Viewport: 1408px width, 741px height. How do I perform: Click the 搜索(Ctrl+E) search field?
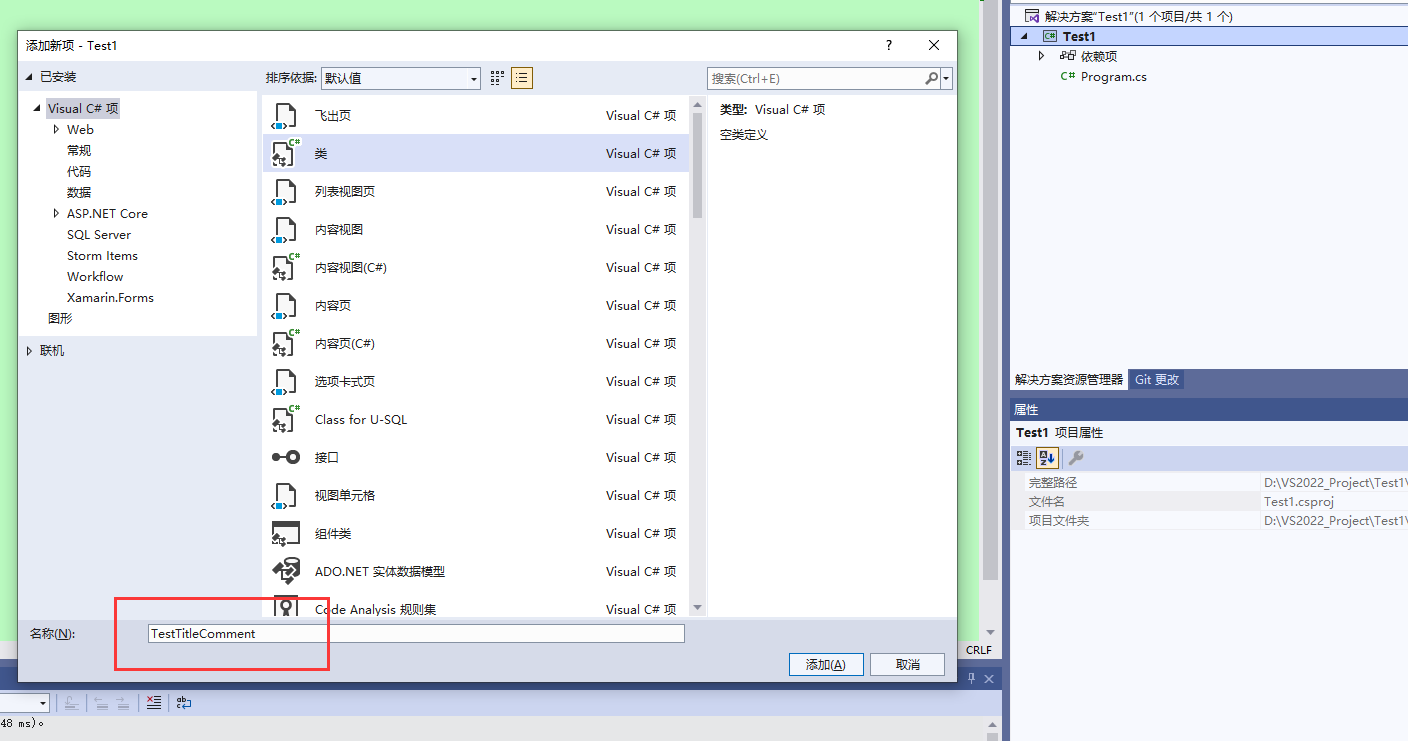tap(816, 78)
